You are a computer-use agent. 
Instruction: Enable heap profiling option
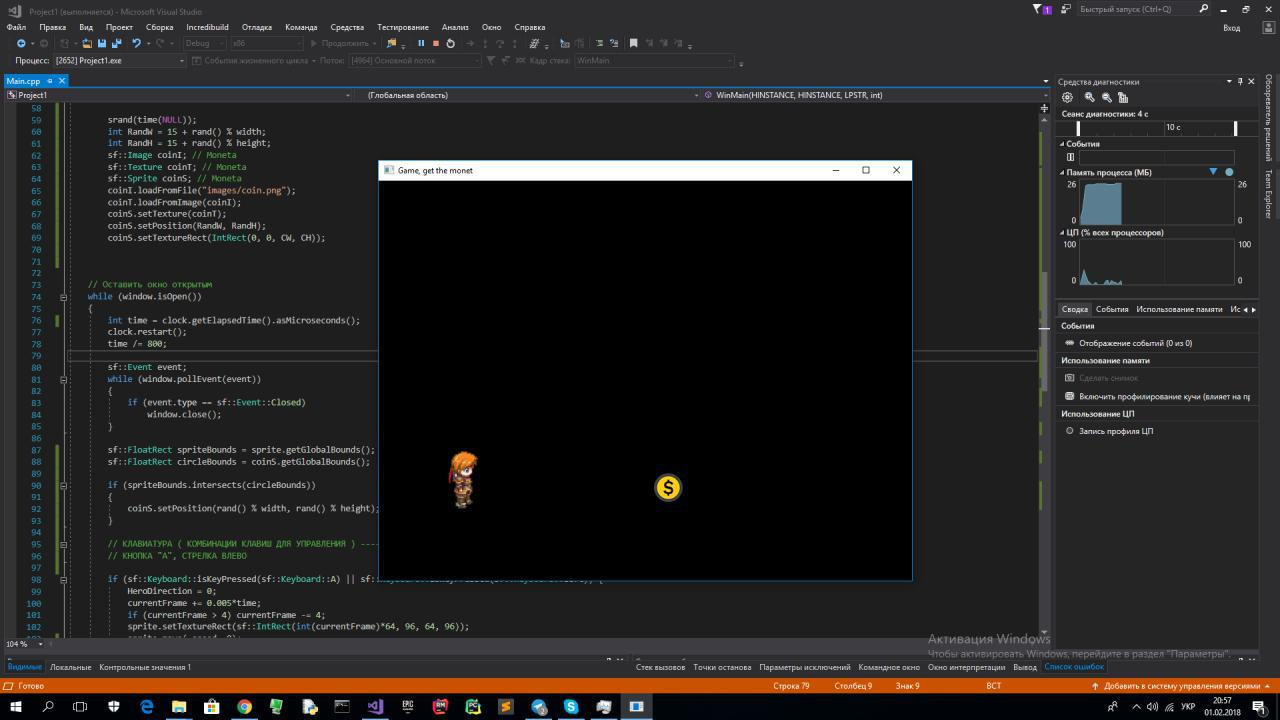click(x=1158, y=396)
